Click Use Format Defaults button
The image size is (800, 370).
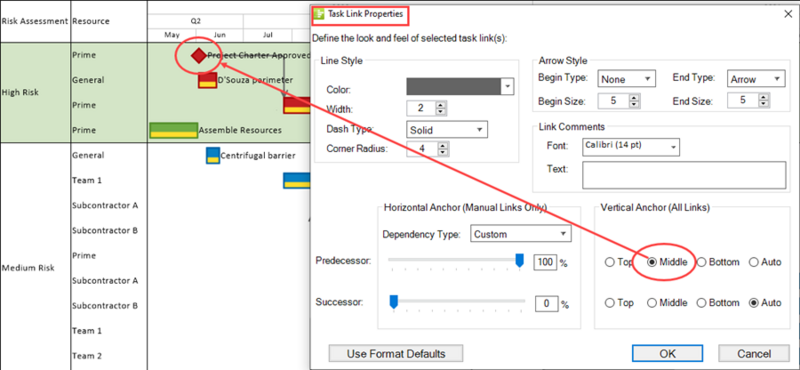click(x=396, y=354)
